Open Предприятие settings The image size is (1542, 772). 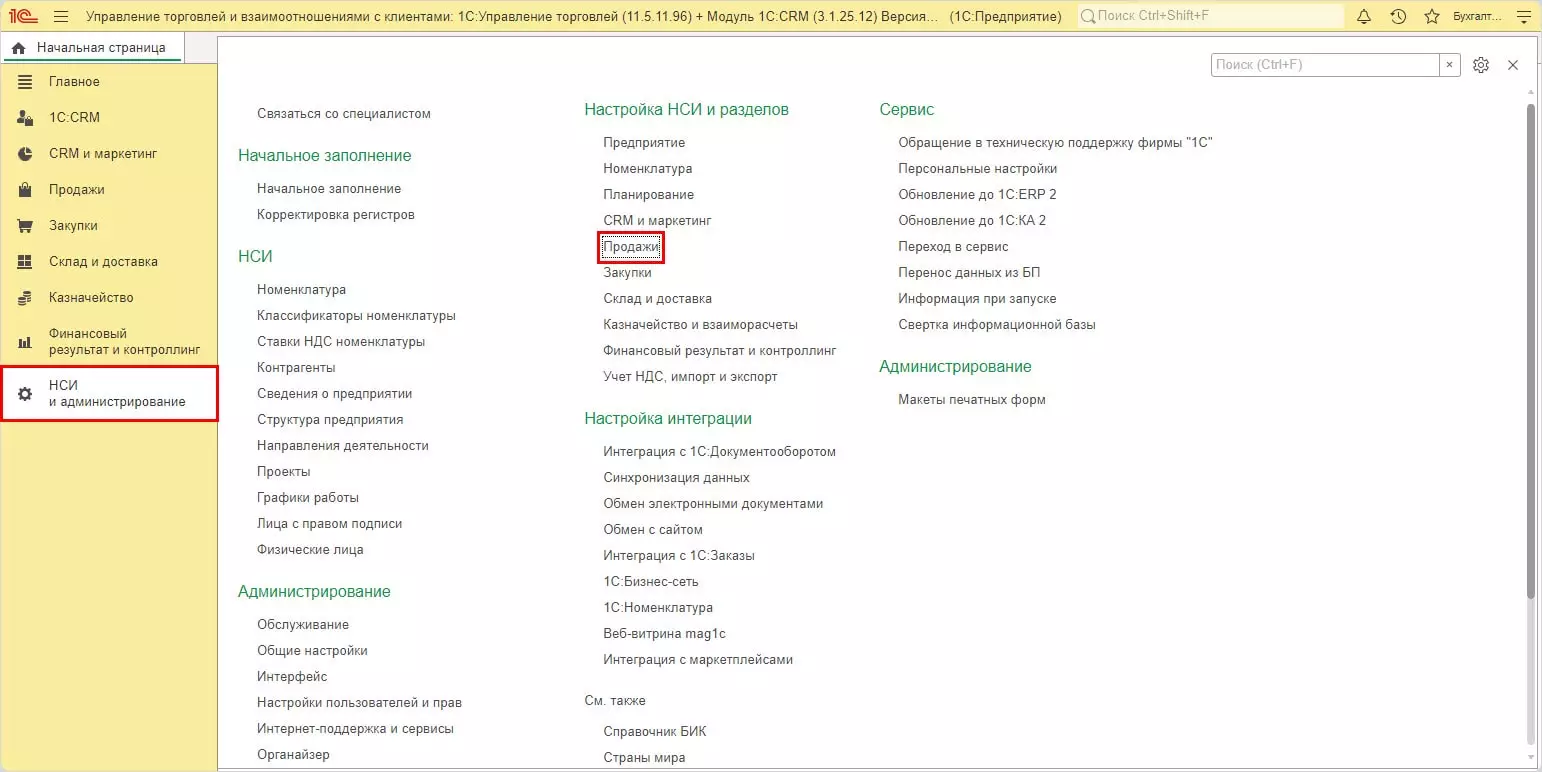(x=644, y=143)
